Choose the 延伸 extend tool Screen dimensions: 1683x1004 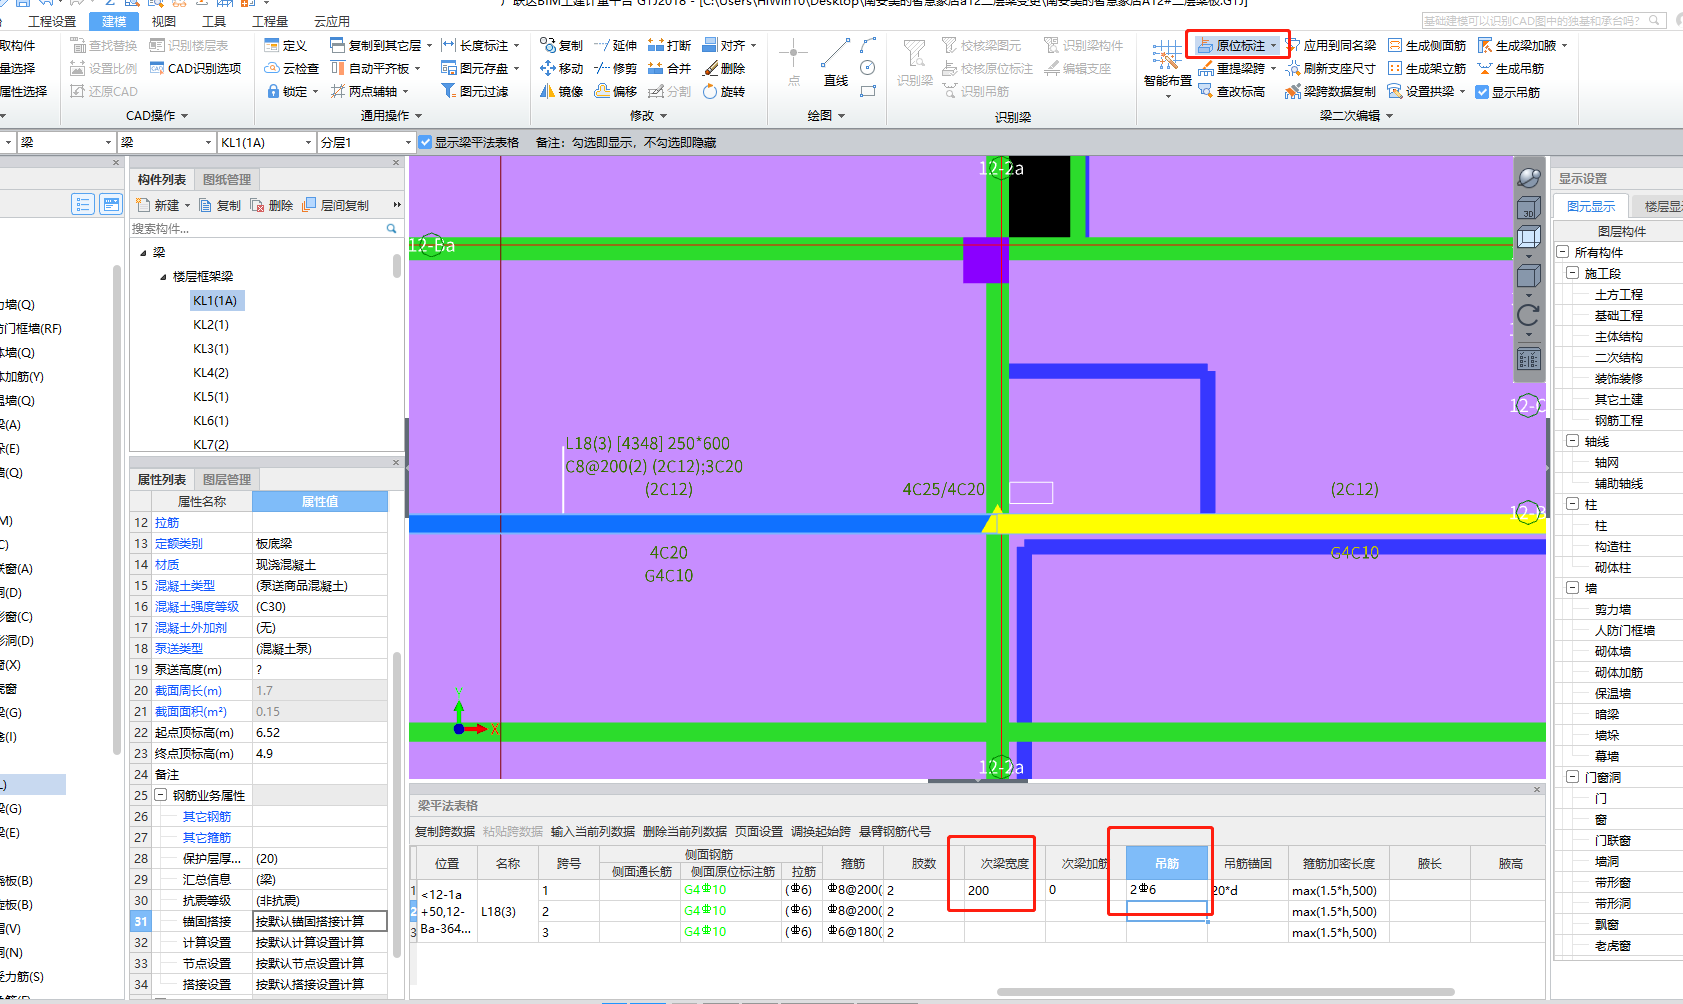point(615,45)
